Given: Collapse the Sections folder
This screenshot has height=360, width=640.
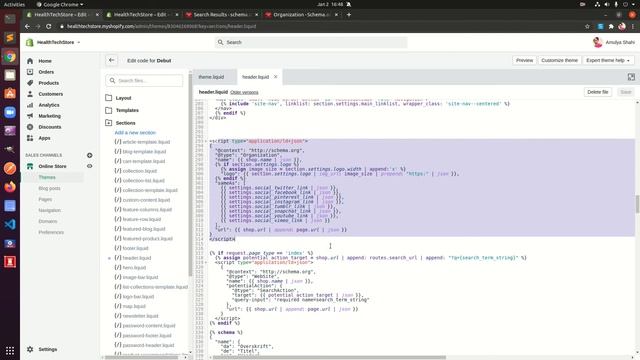Looking at the screenshot, I should [x=120, y=123].
